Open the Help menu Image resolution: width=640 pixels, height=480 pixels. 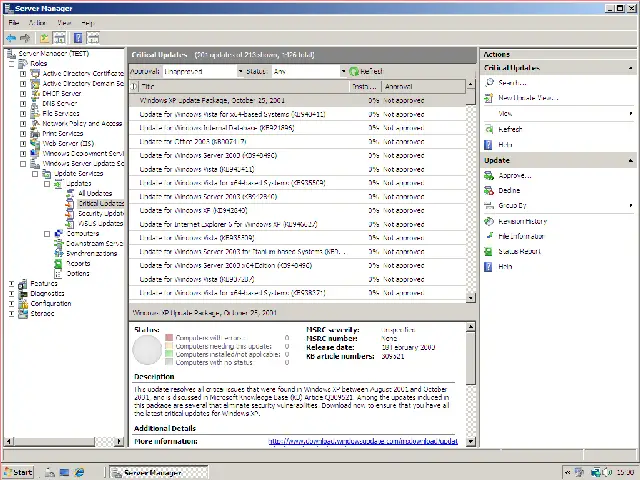point(87,23)
